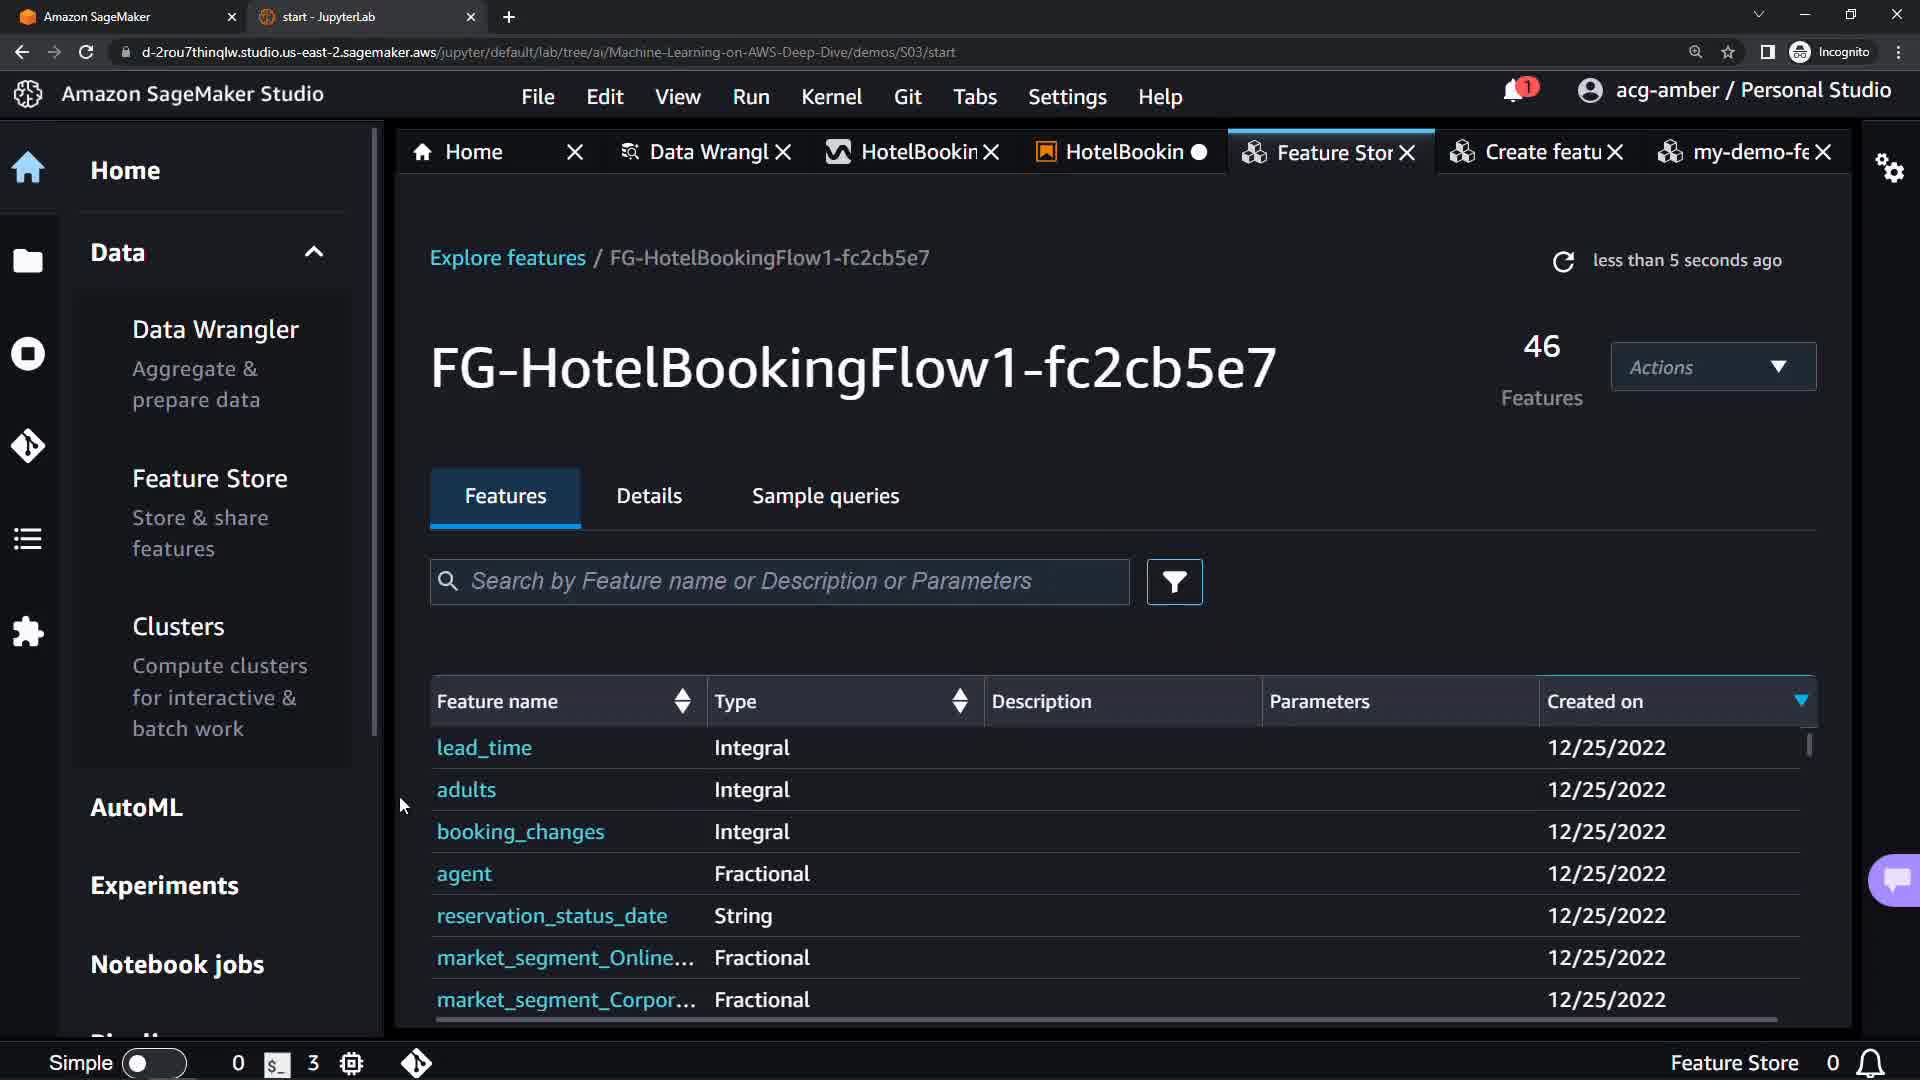Click the refresh icon near timestamp
This screenshot has width=1920, height=1080.
click(1563, 261)
